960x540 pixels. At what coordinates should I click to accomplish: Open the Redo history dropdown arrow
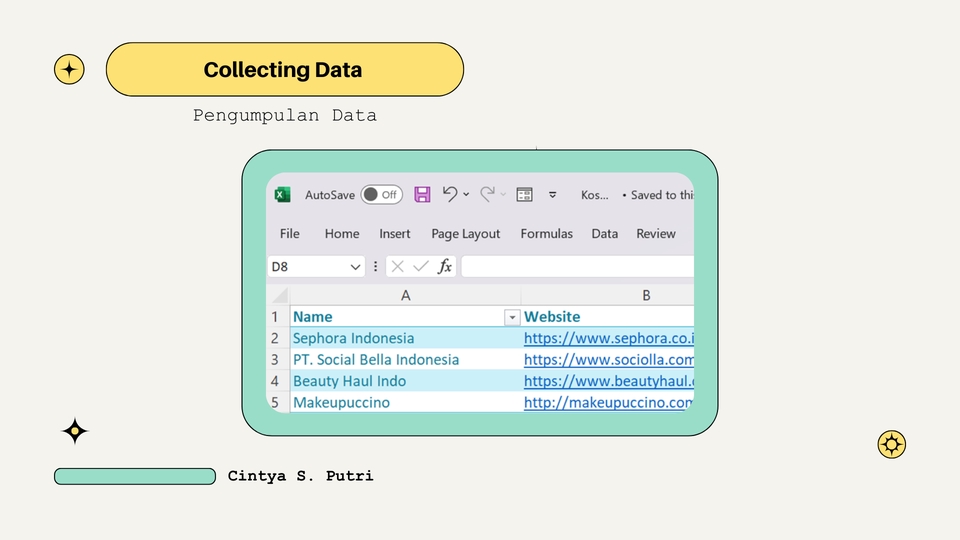(x=503, y=195)
